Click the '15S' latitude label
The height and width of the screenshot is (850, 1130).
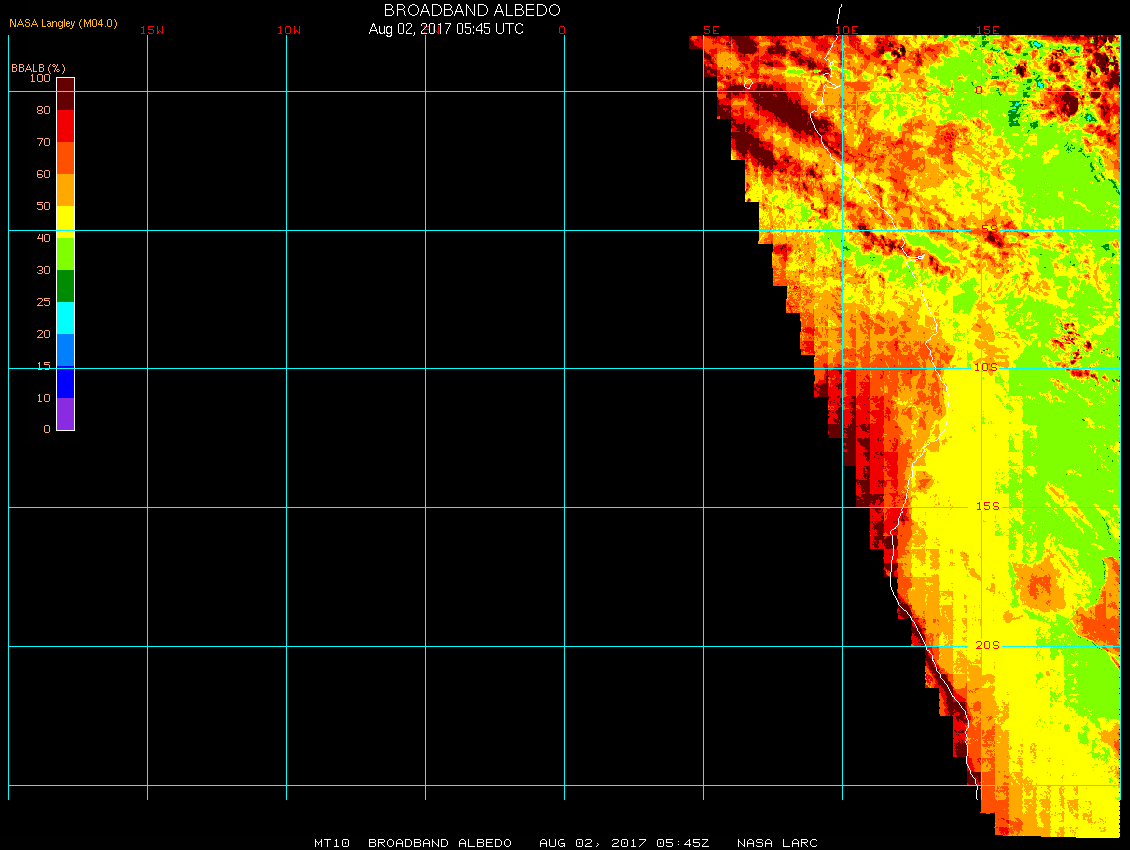[988, 506]
